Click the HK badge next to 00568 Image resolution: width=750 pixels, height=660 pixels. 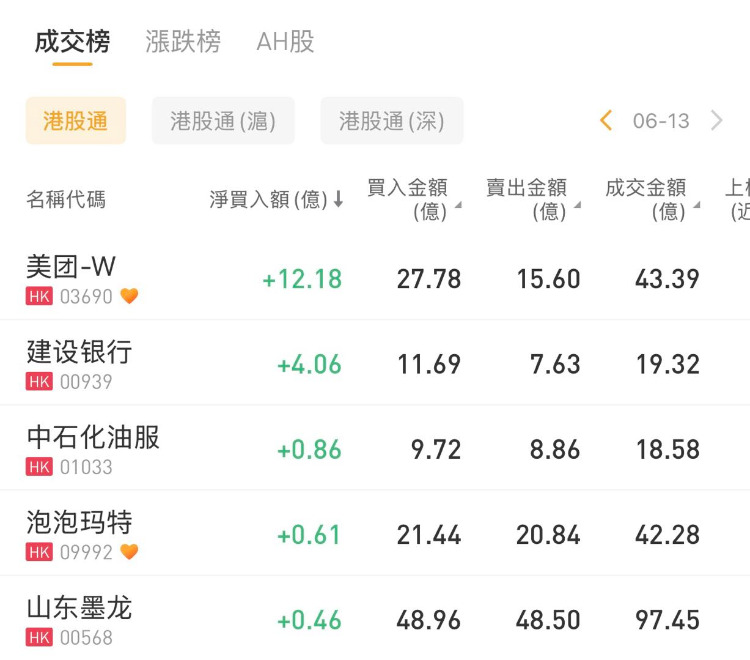[x=39, y=638]
